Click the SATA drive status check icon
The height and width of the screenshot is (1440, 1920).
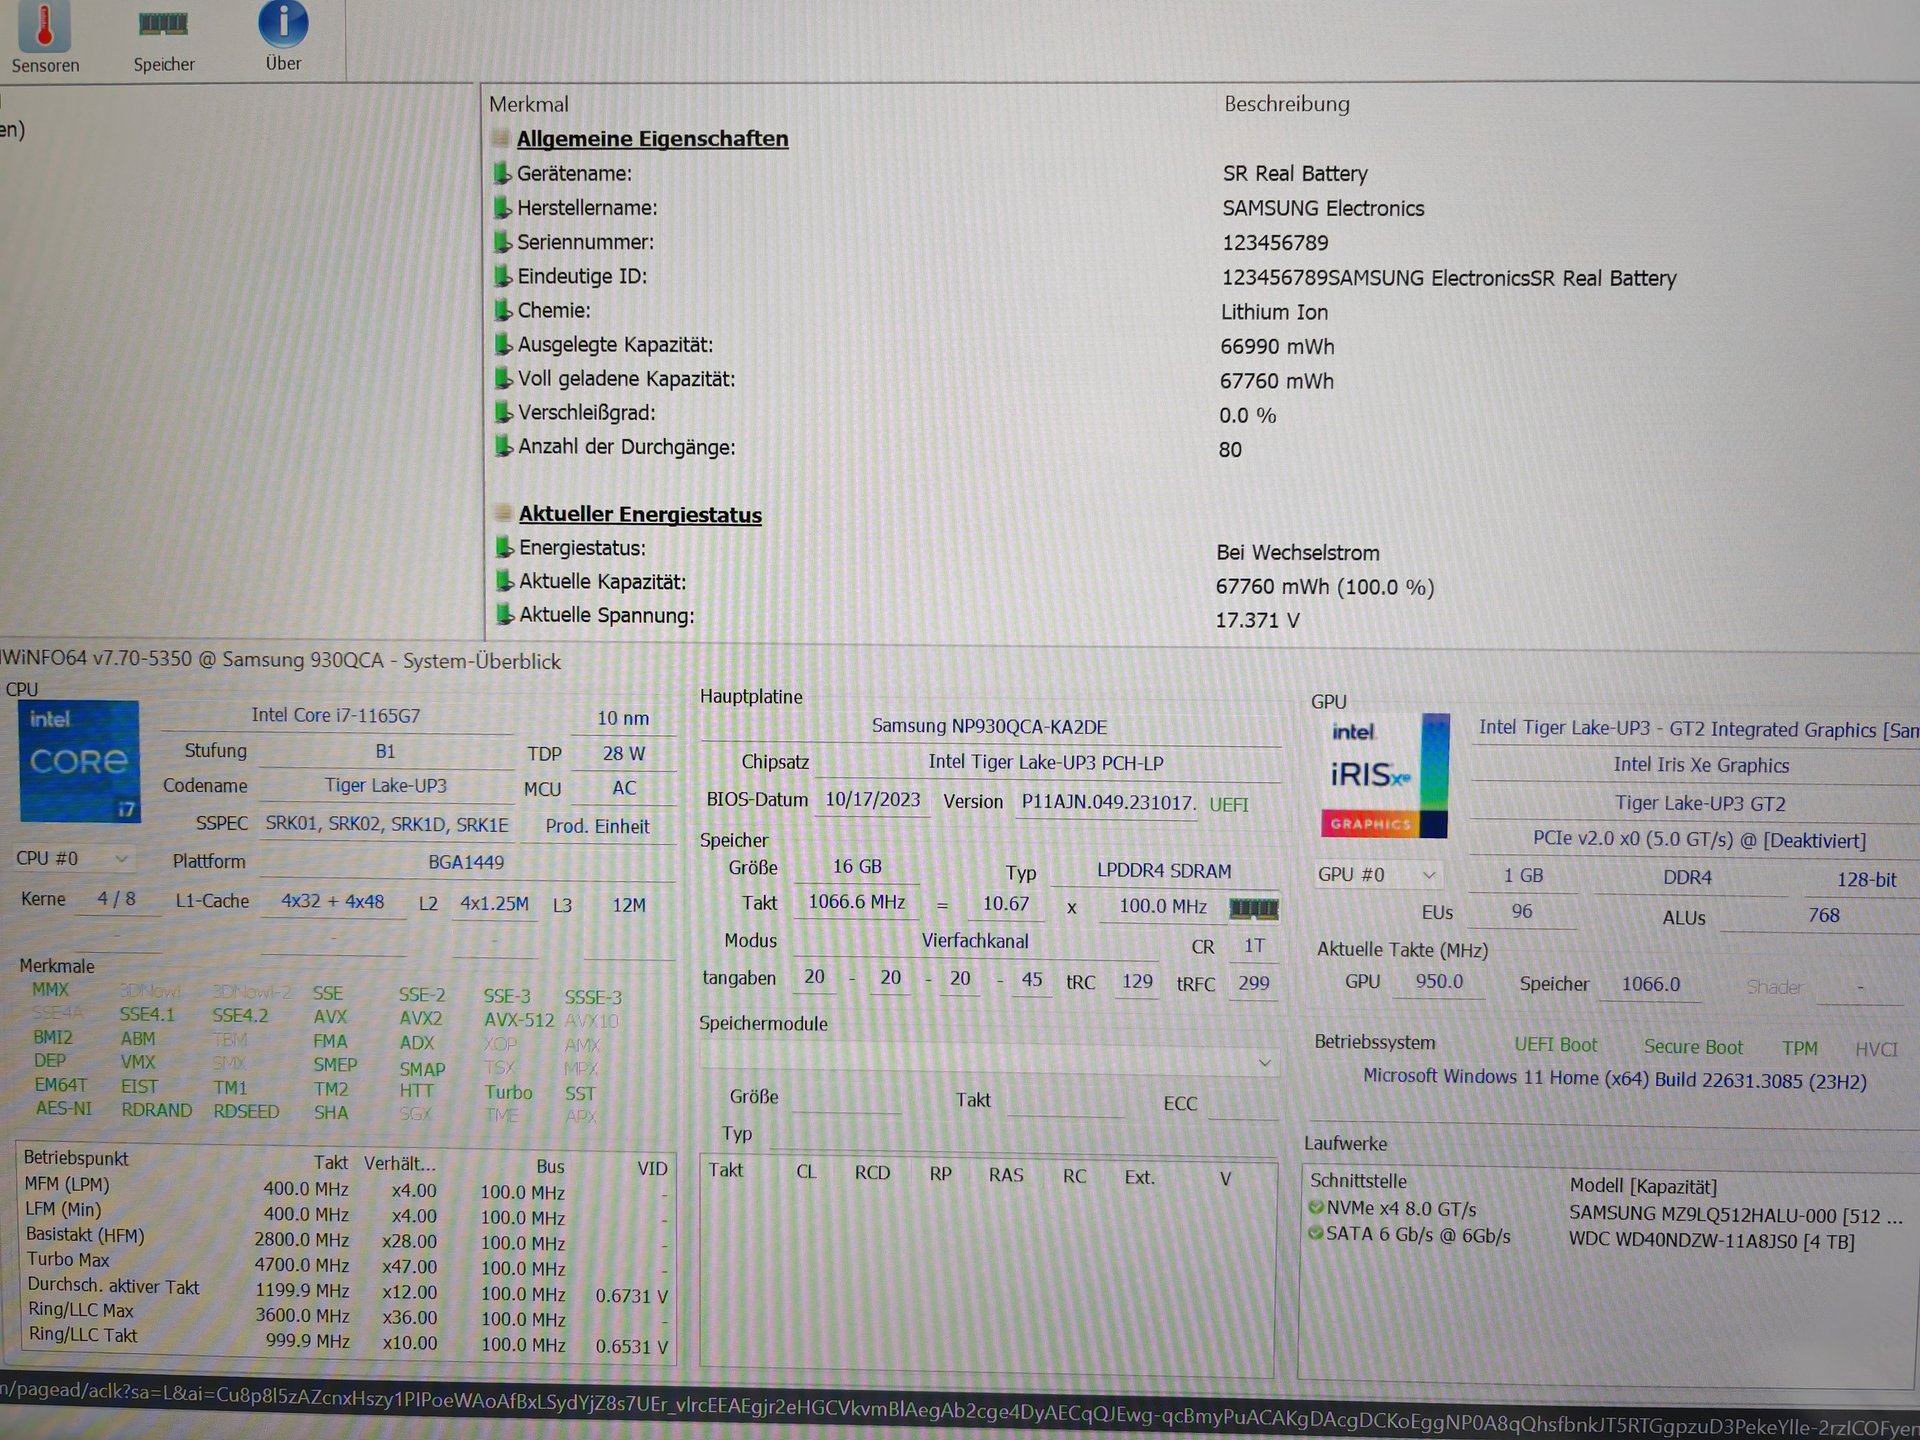[1316, 1234]
